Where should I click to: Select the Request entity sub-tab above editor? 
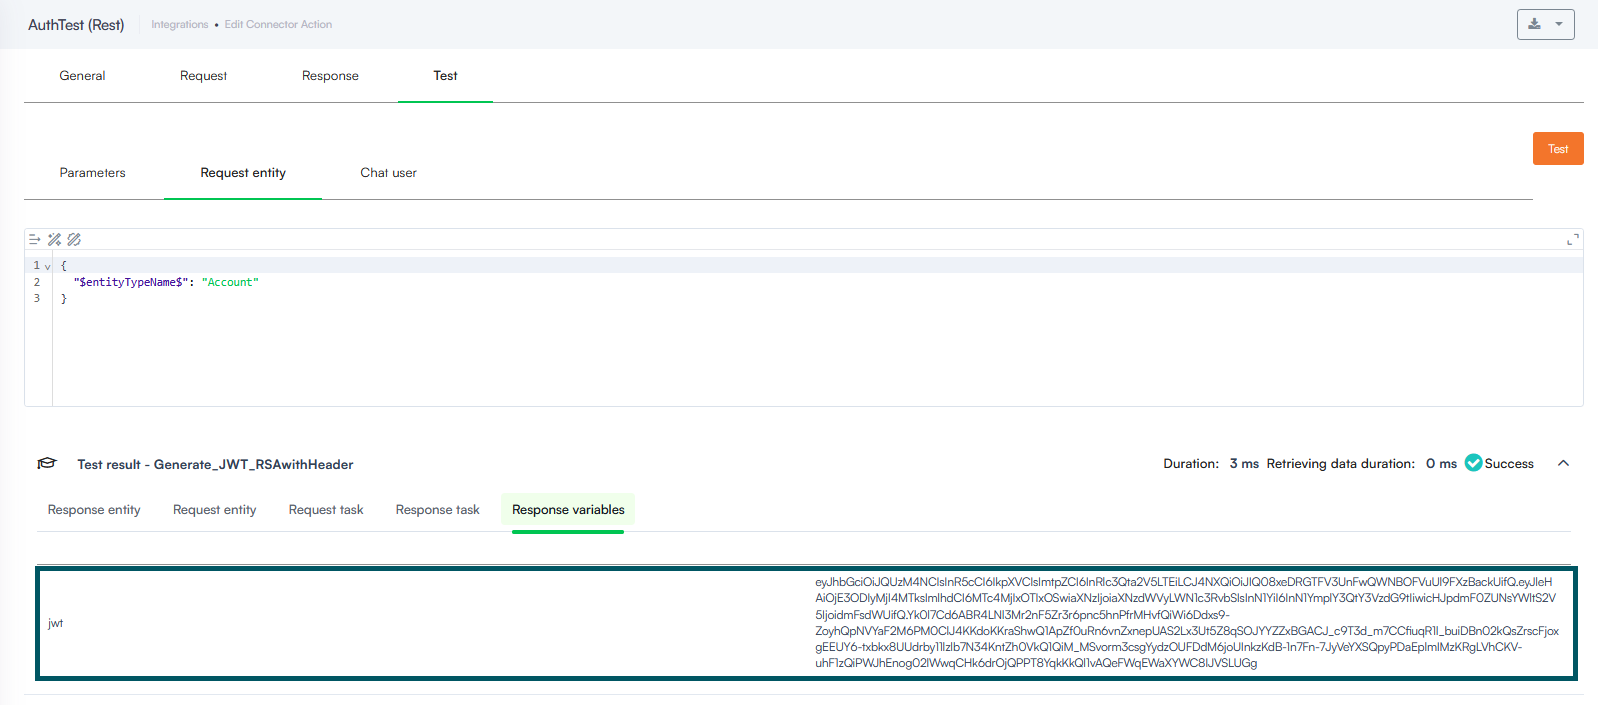point(243,172)
